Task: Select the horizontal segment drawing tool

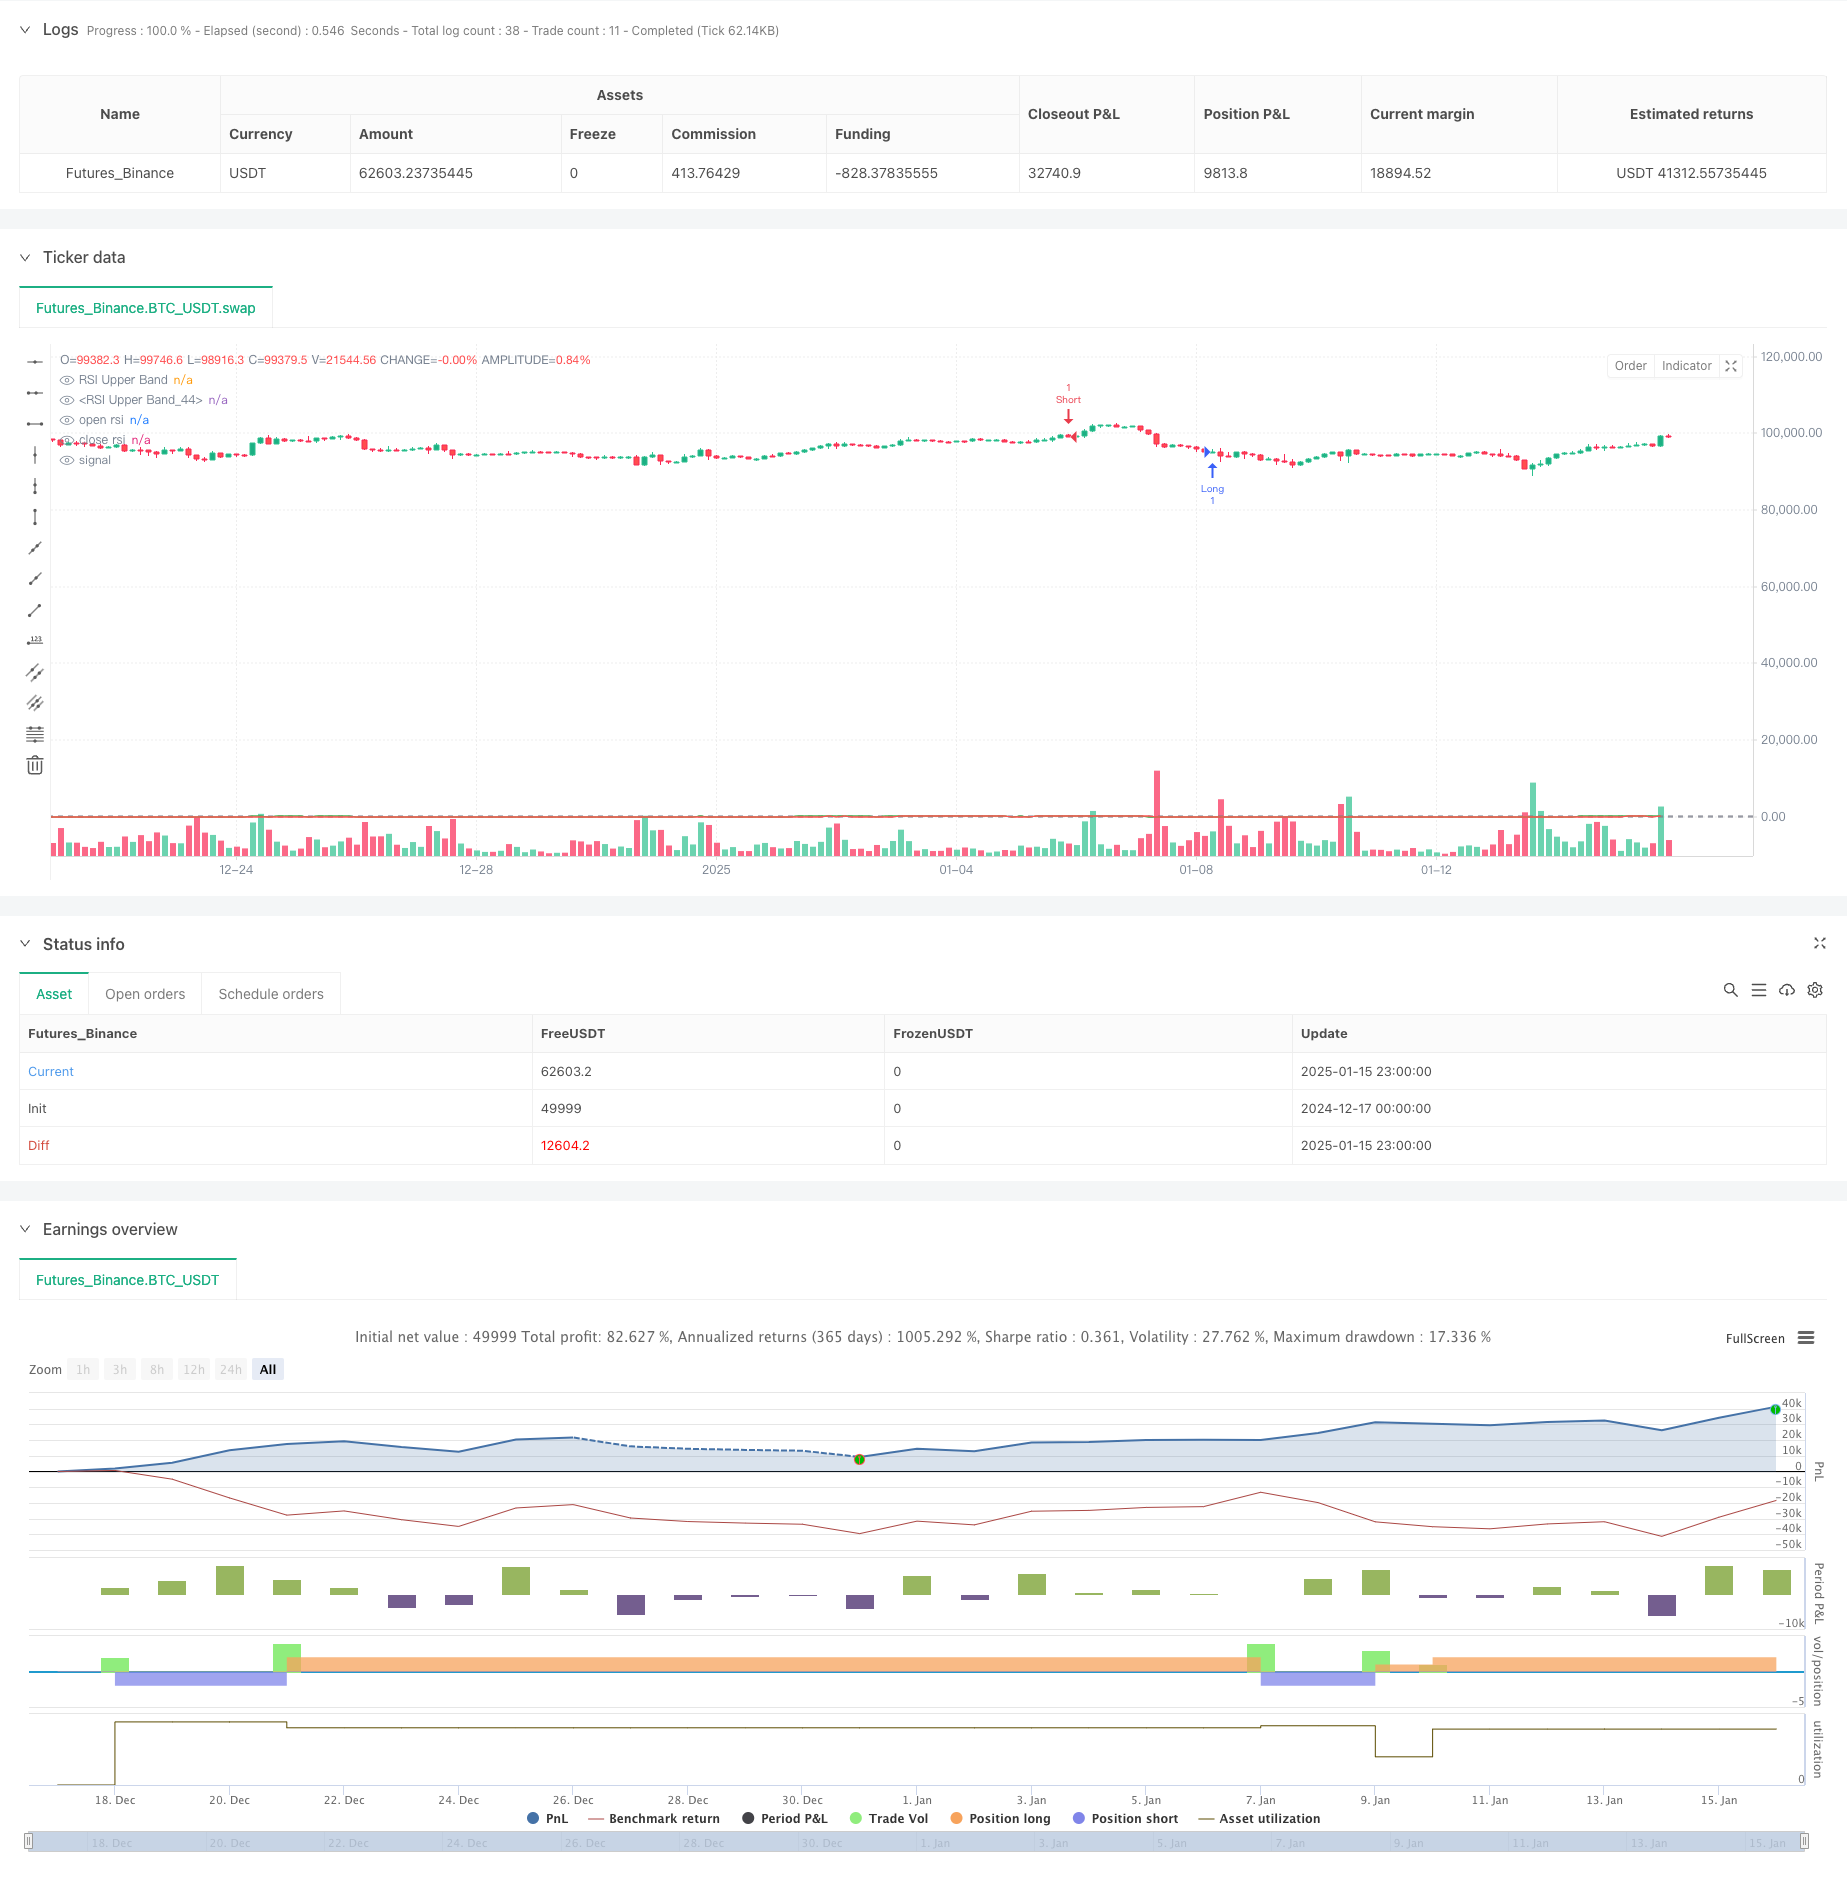Action: coord(35,424)
